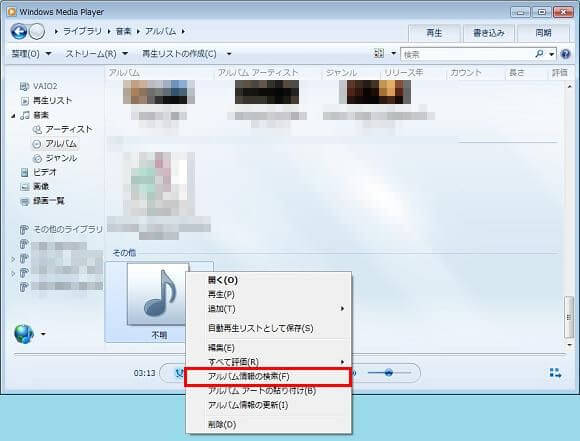
Task: Click the アルバム breadcrumb link
Action: tap(161, 32)
